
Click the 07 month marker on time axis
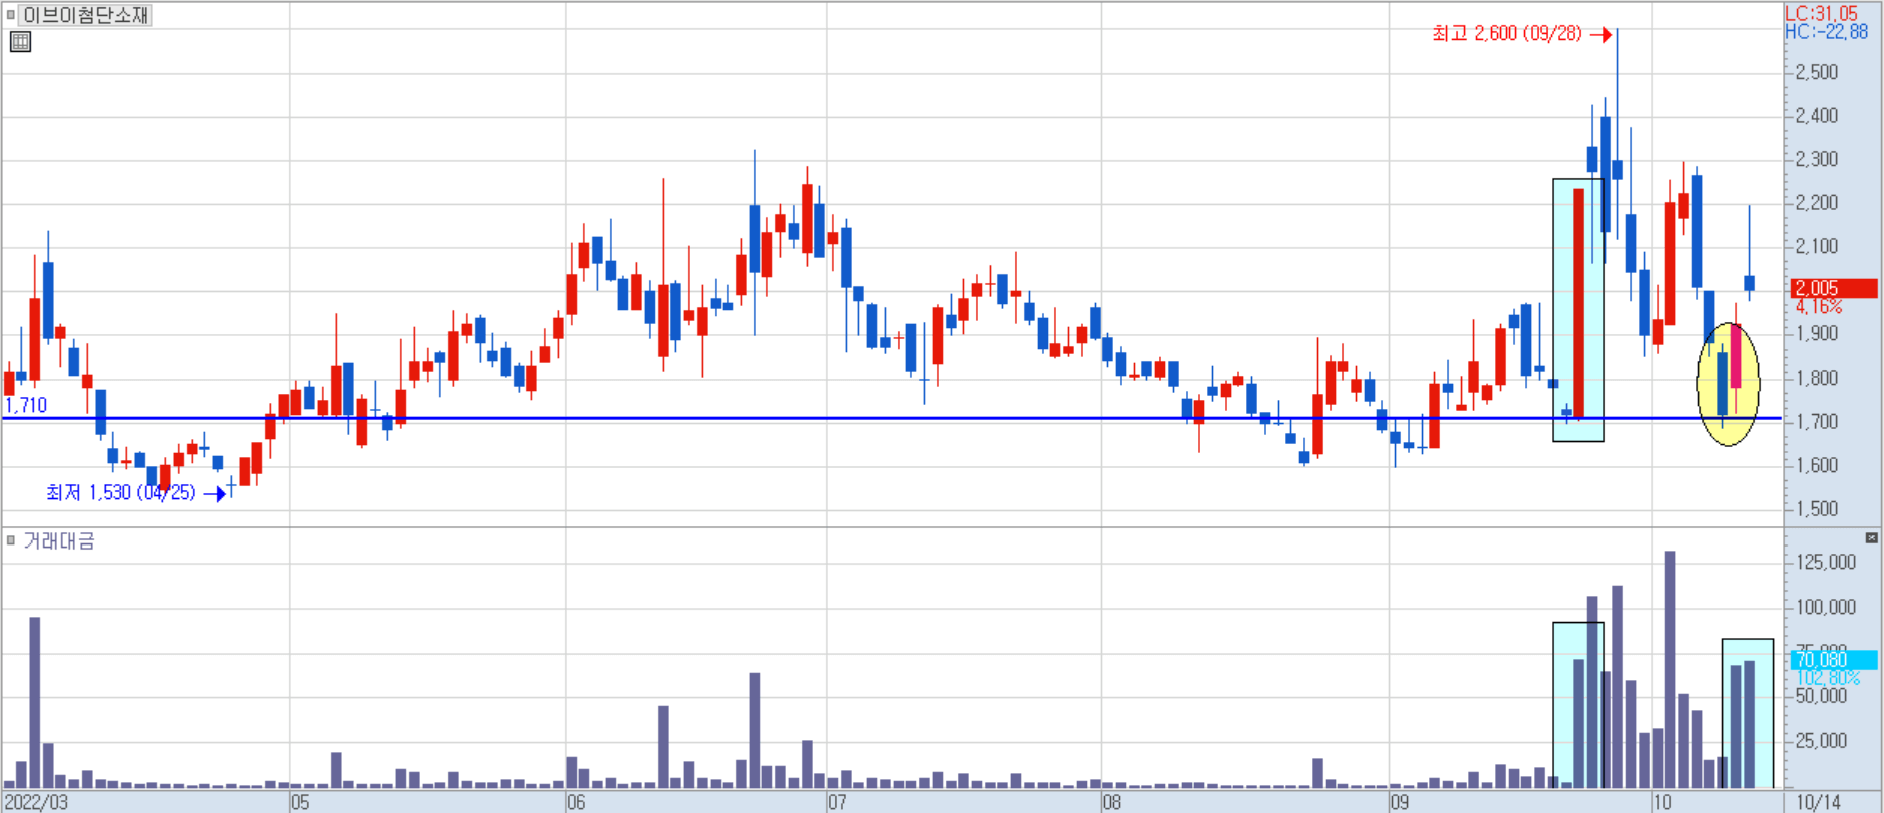[837, 802]
